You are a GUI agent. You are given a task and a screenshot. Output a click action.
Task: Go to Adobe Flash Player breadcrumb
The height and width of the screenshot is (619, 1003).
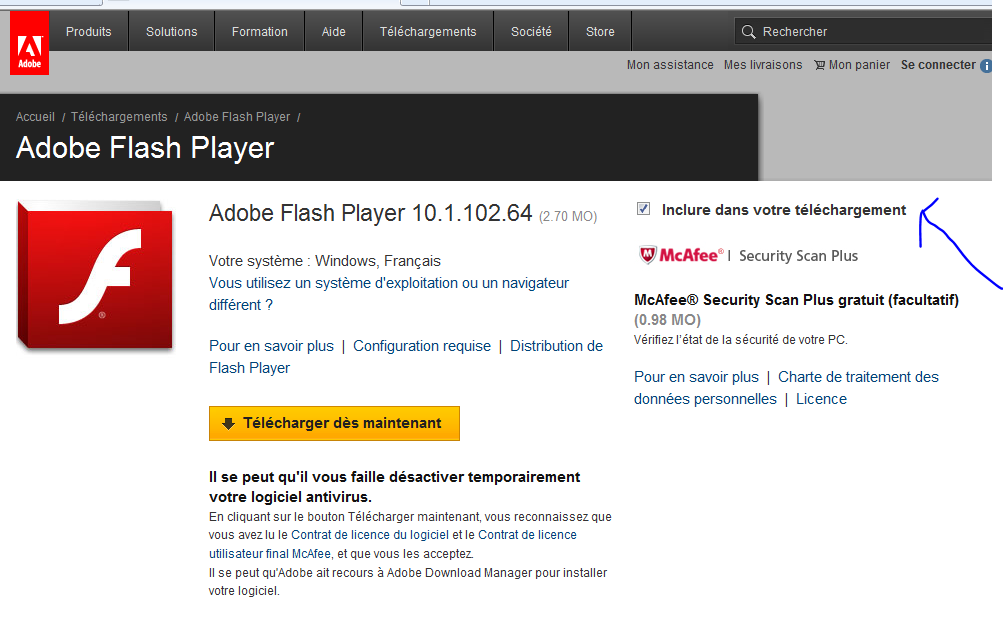237,117
